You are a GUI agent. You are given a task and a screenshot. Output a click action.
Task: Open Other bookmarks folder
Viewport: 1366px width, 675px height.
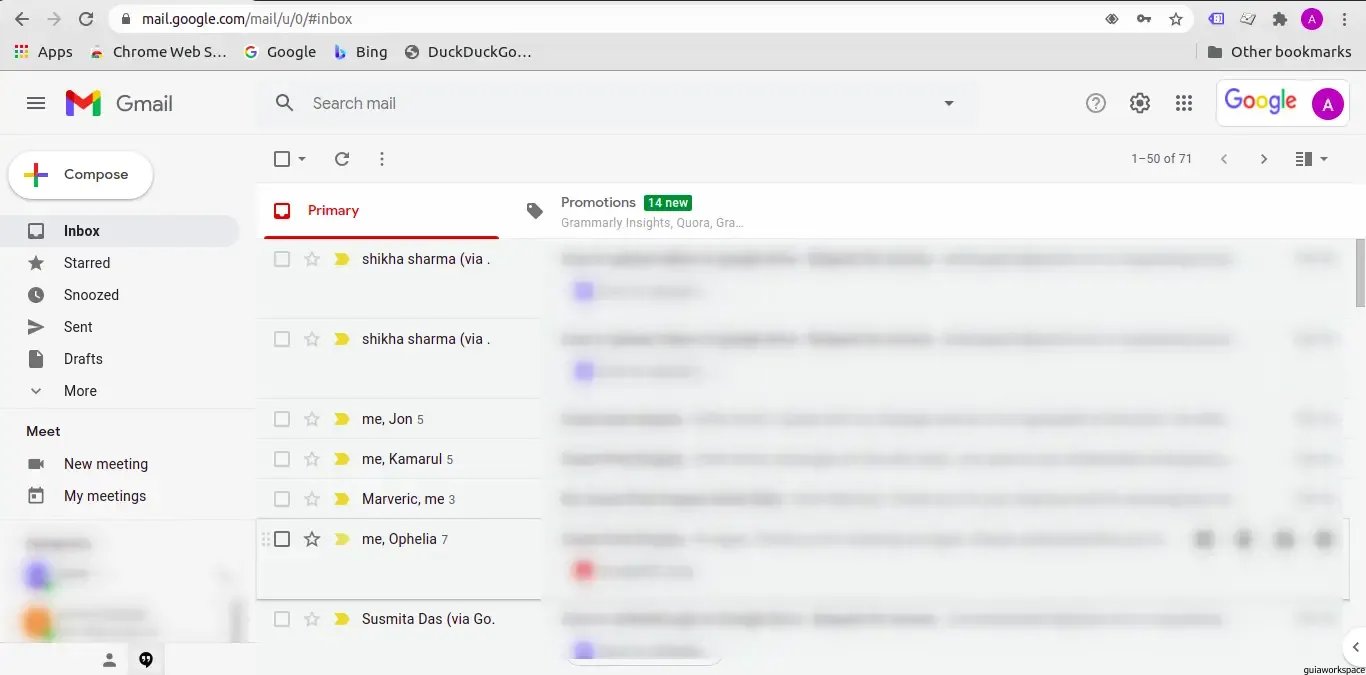pos(1279,52)
